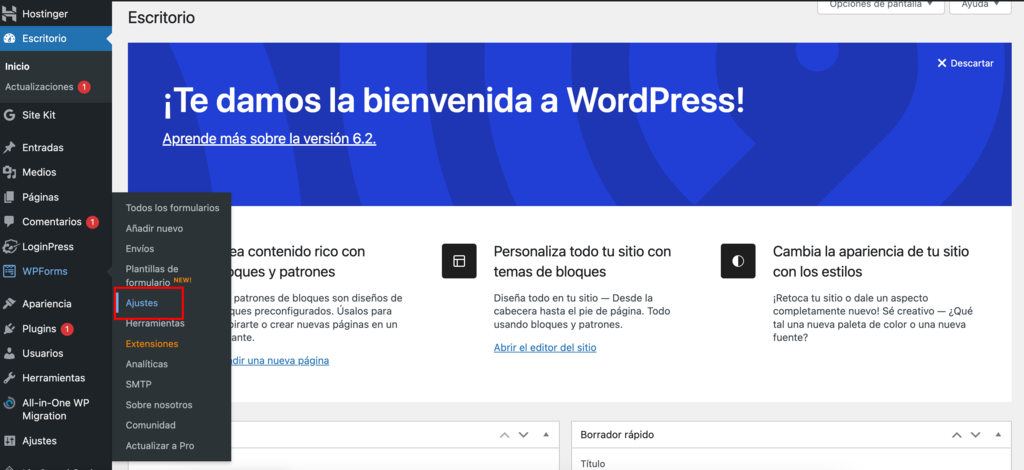This screenshot has width=1024, height=470.
Task: Go to Inicio under Escritorio
Action: (17, 67)
